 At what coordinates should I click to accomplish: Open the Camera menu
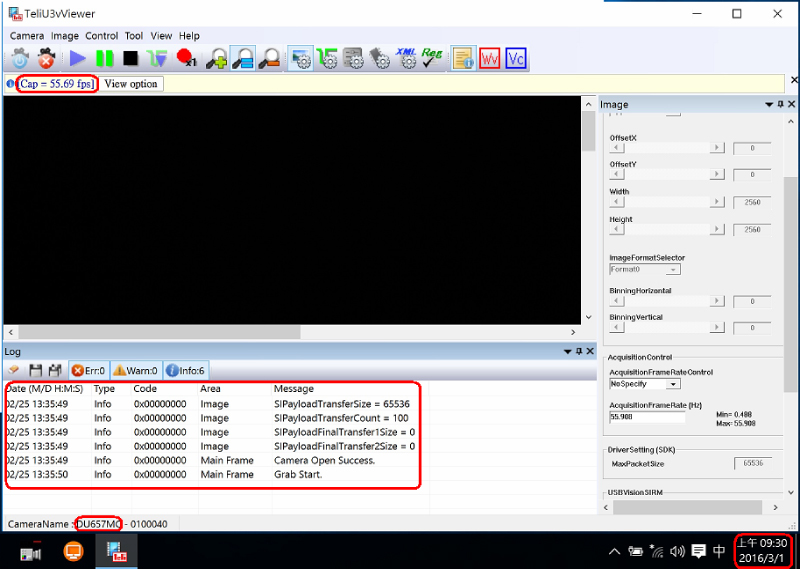(x=27, y=36)
